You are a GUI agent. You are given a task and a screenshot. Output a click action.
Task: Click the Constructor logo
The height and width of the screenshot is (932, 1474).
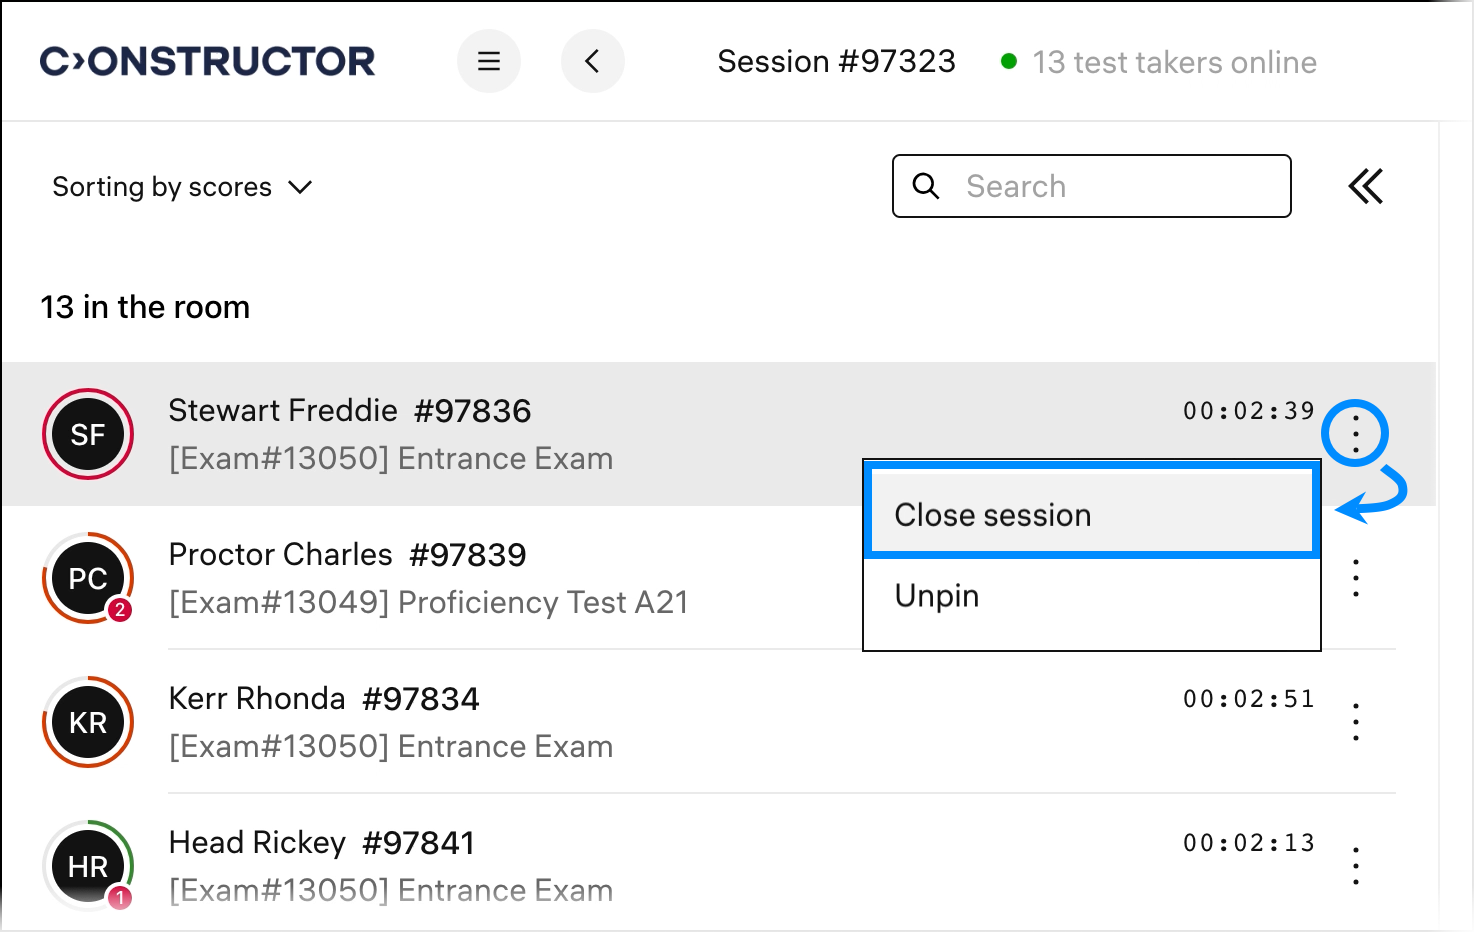pyautogui.click(x=208, y=62)
